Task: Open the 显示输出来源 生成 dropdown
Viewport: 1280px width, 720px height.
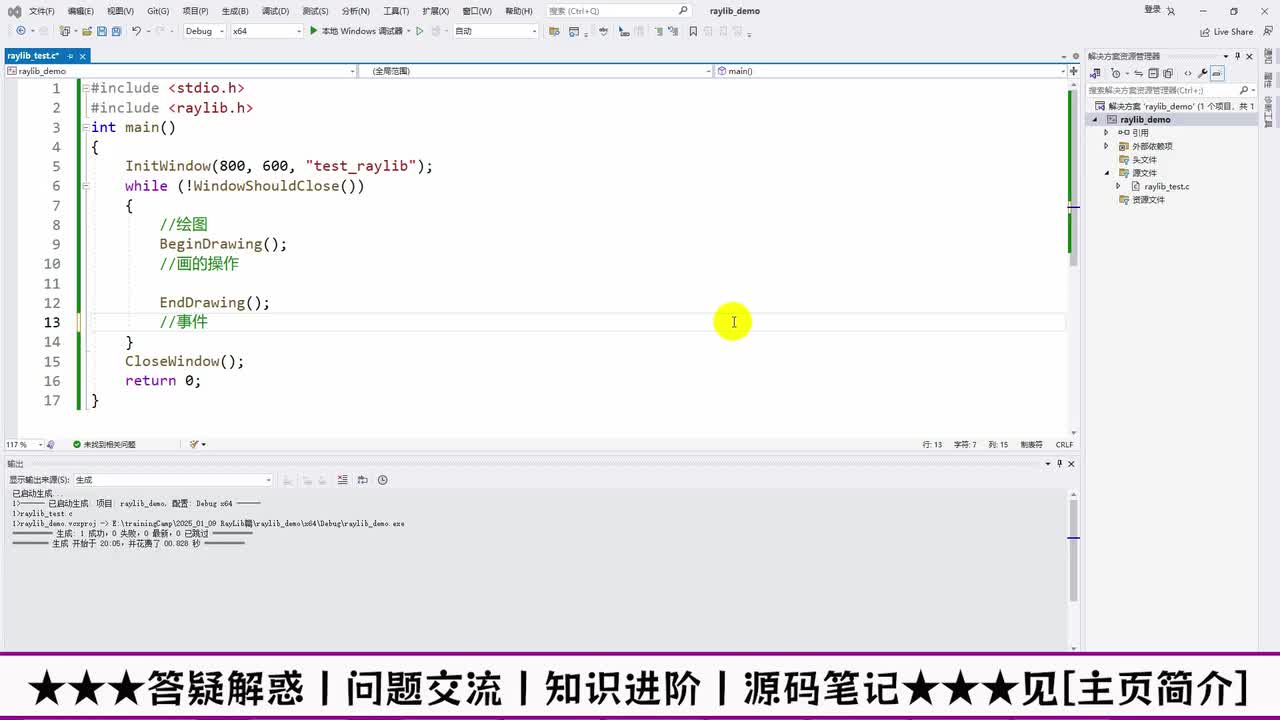Action: (173, 480)
